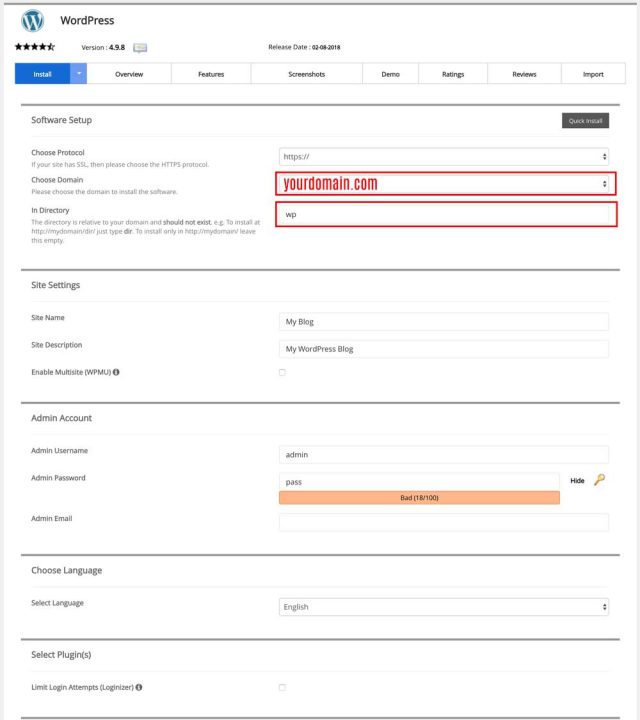Screen dimensions: 640x720
Task: Click the Enable Multisite (WPMU) label
Action: (71, 372)
